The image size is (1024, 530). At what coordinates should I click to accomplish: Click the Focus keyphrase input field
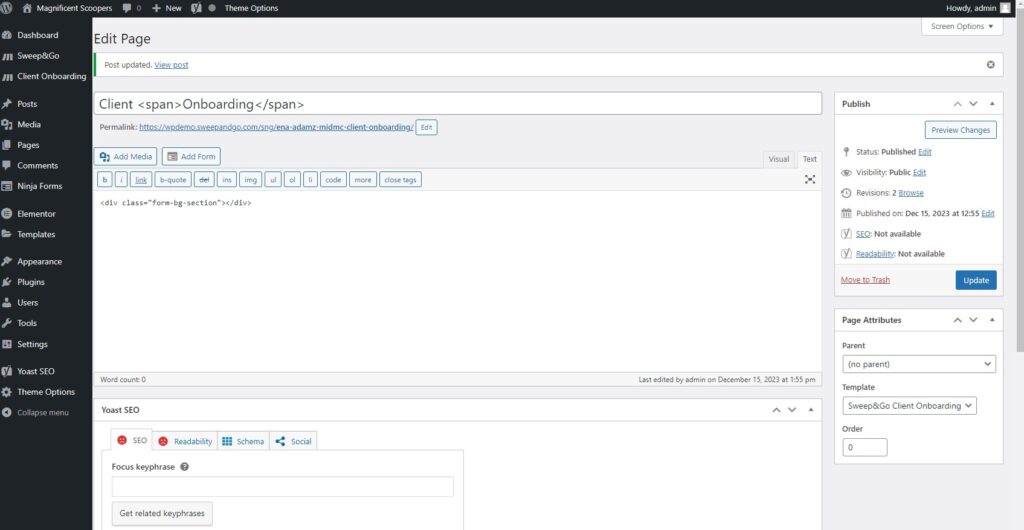(282, 487)
